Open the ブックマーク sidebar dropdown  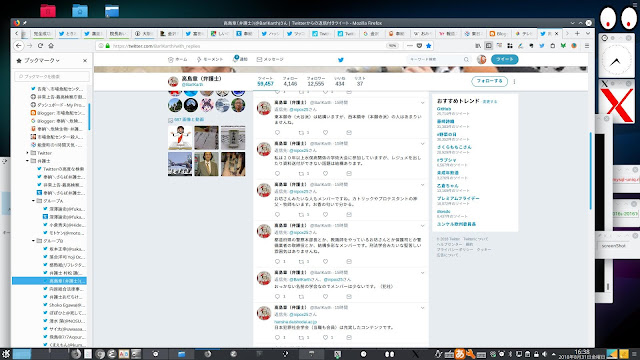[38, 60]
